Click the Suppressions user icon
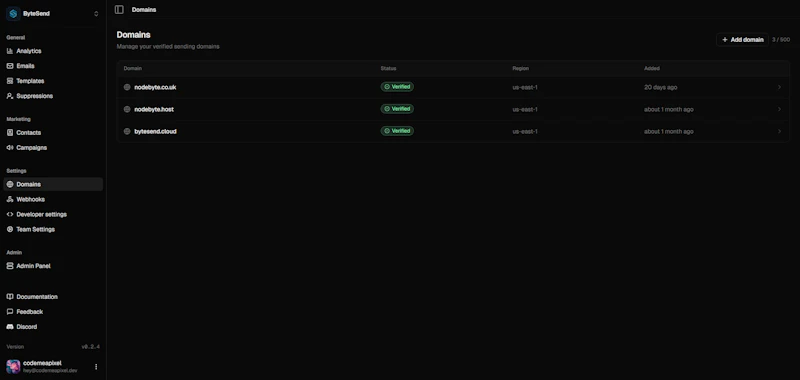This screenshot has width=800, height=380. coord(10,96)
